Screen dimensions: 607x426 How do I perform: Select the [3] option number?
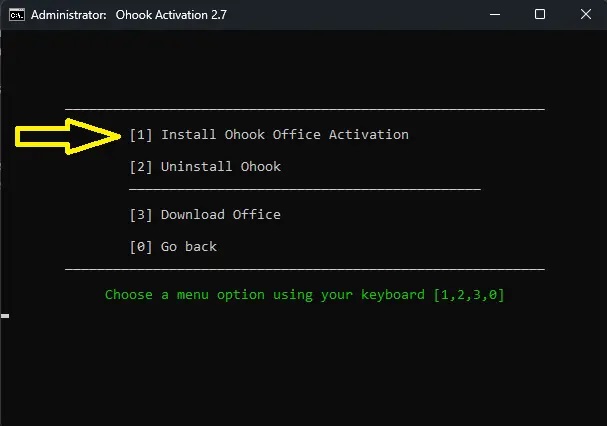141,215
